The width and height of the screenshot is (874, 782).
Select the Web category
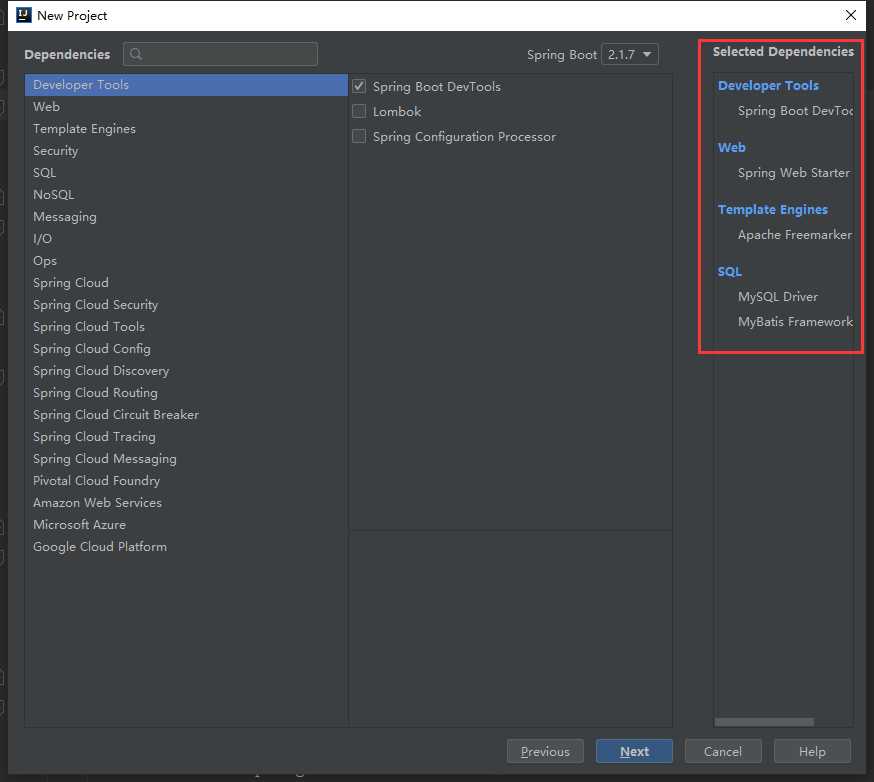tap(186, 106)
